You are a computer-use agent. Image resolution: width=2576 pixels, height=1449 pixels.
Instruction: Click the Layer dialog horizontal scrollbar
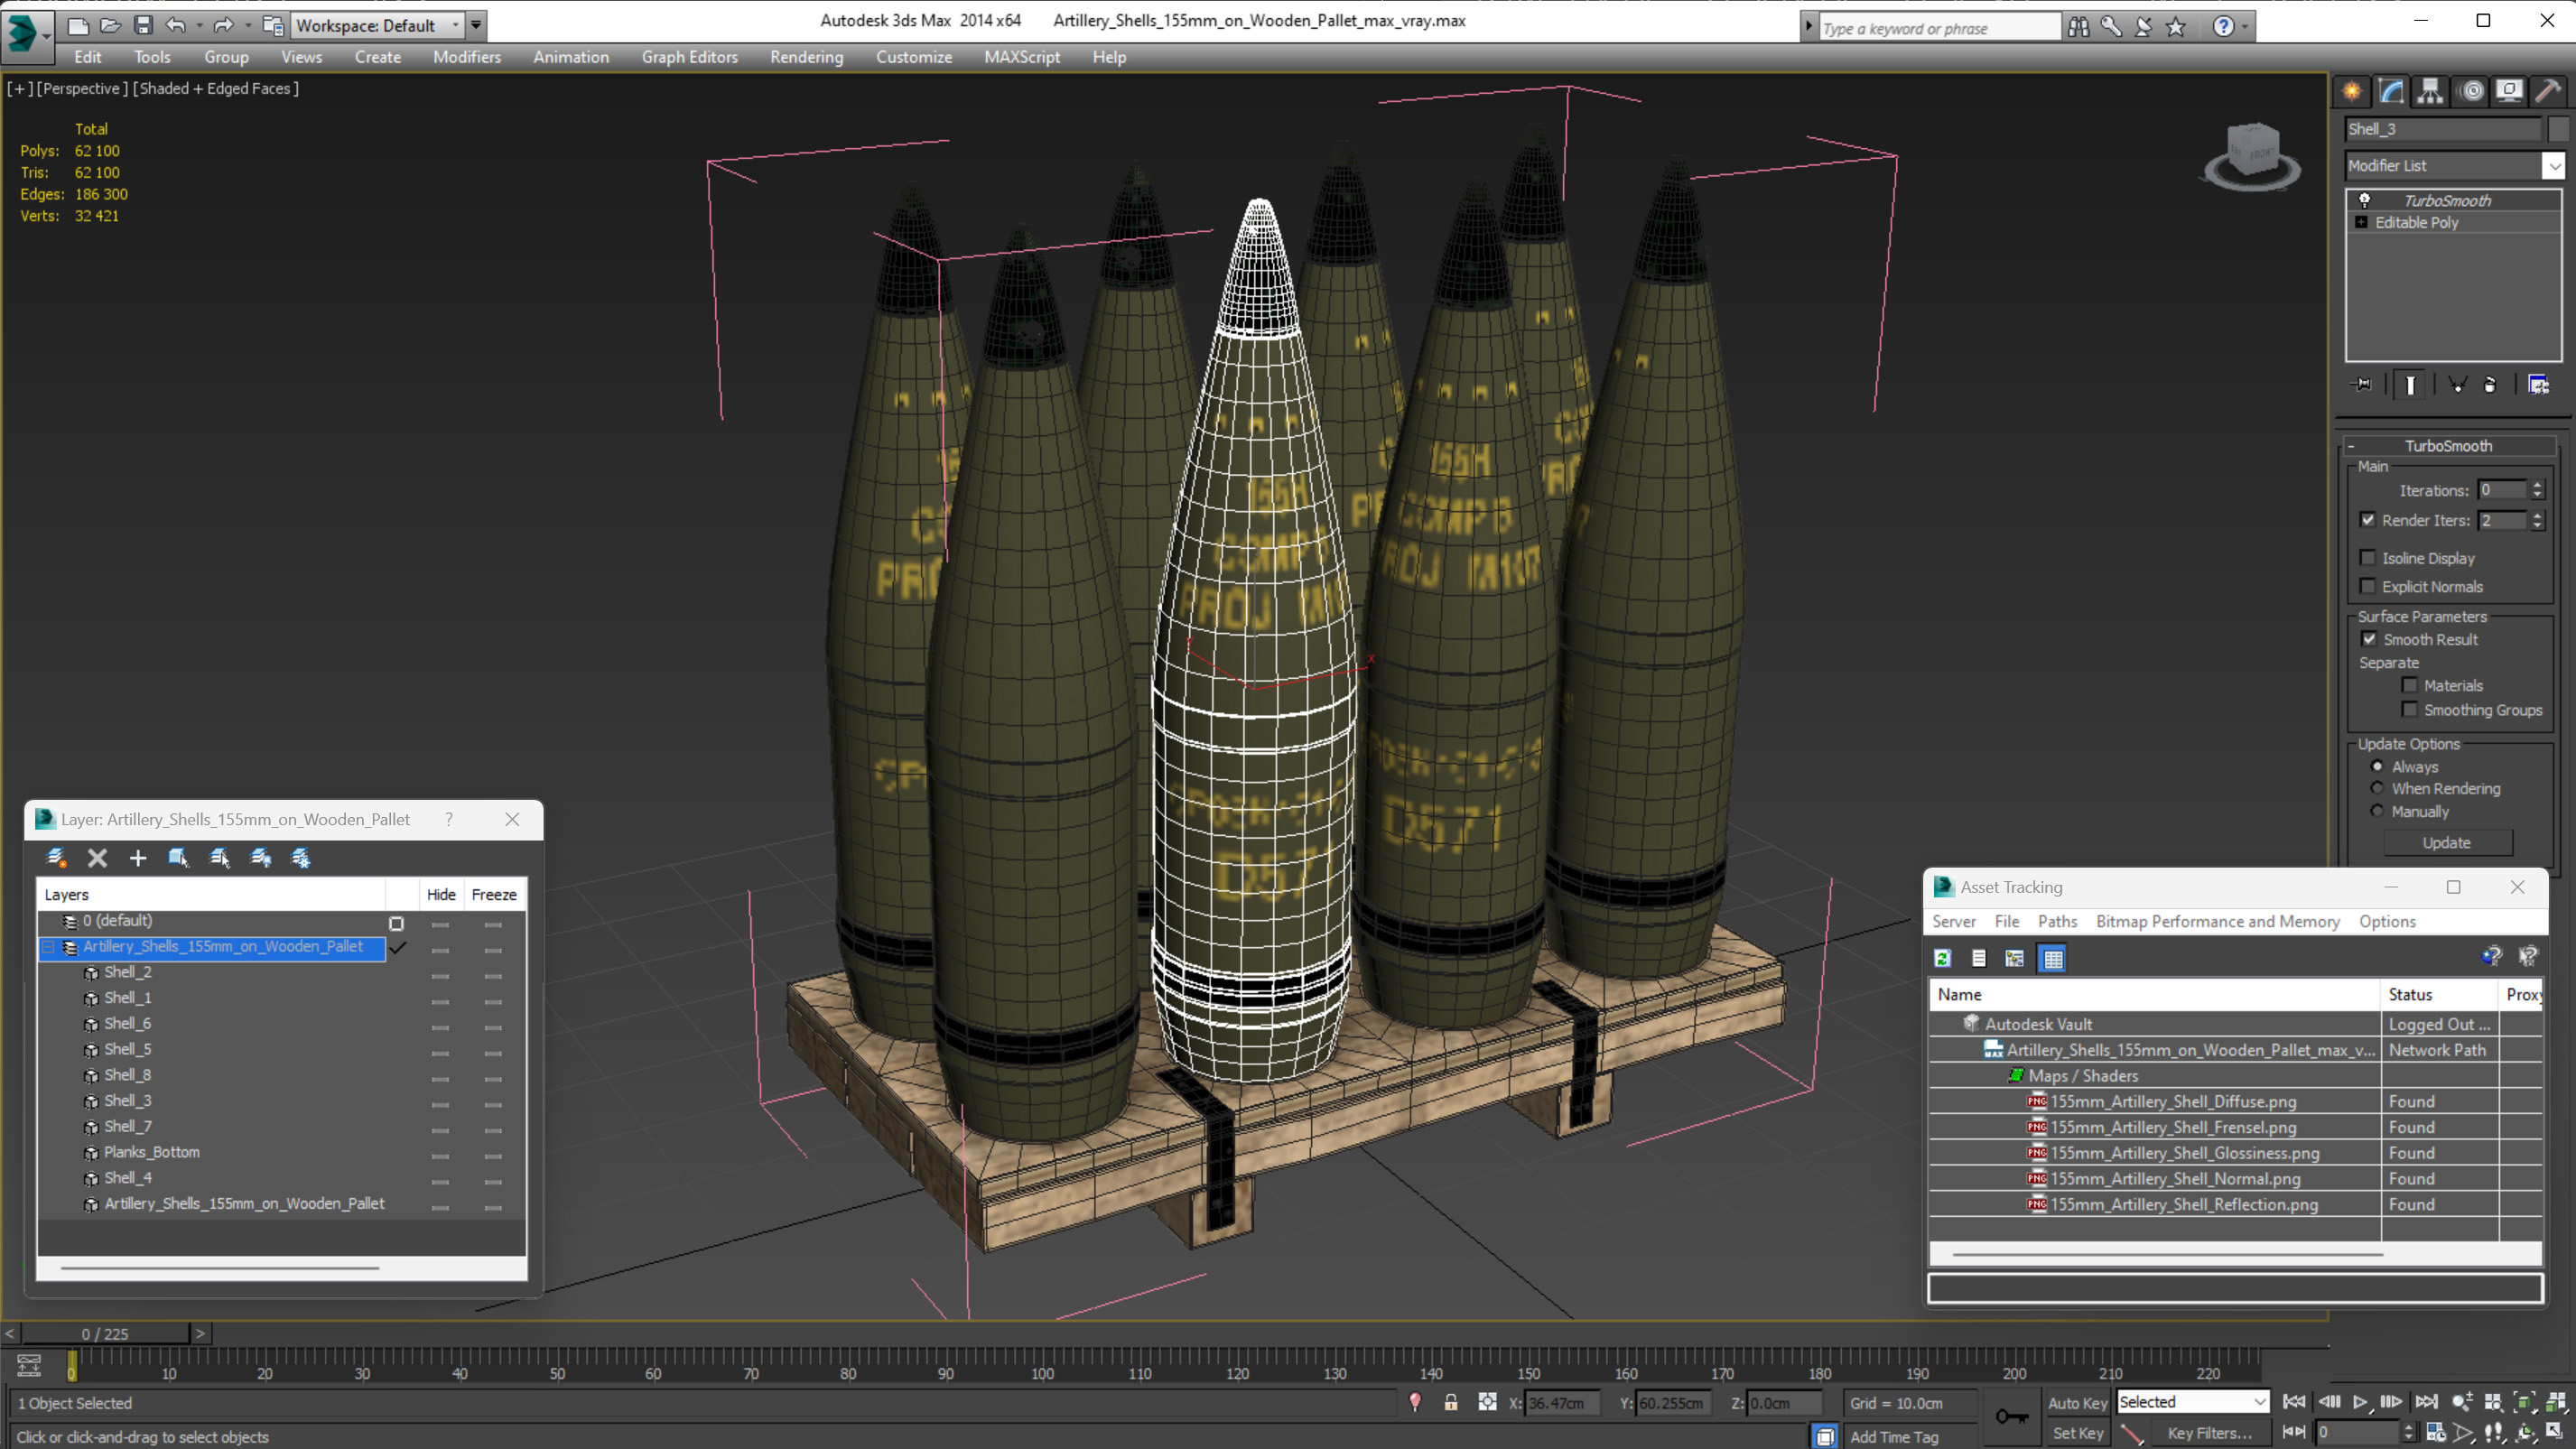click(x=220, y=1268)
